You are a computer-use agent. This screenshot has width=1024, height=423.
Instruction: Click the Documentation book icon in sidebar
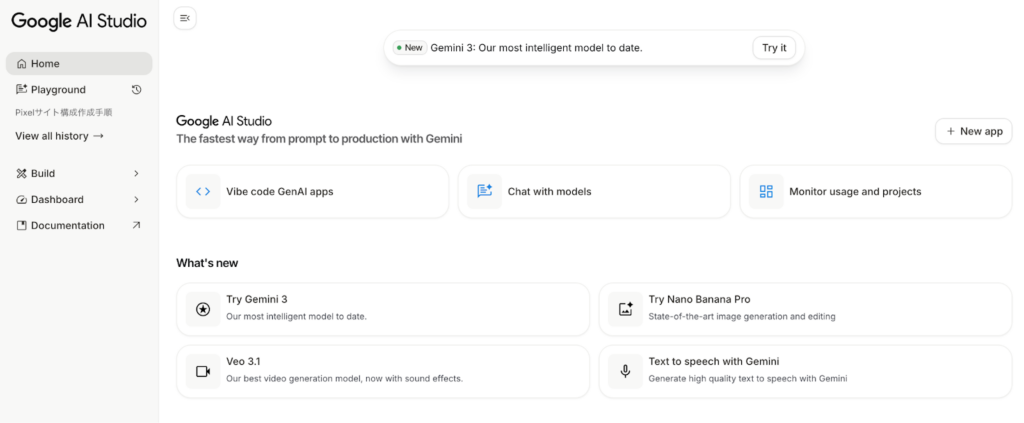click(x=22, y=225)
